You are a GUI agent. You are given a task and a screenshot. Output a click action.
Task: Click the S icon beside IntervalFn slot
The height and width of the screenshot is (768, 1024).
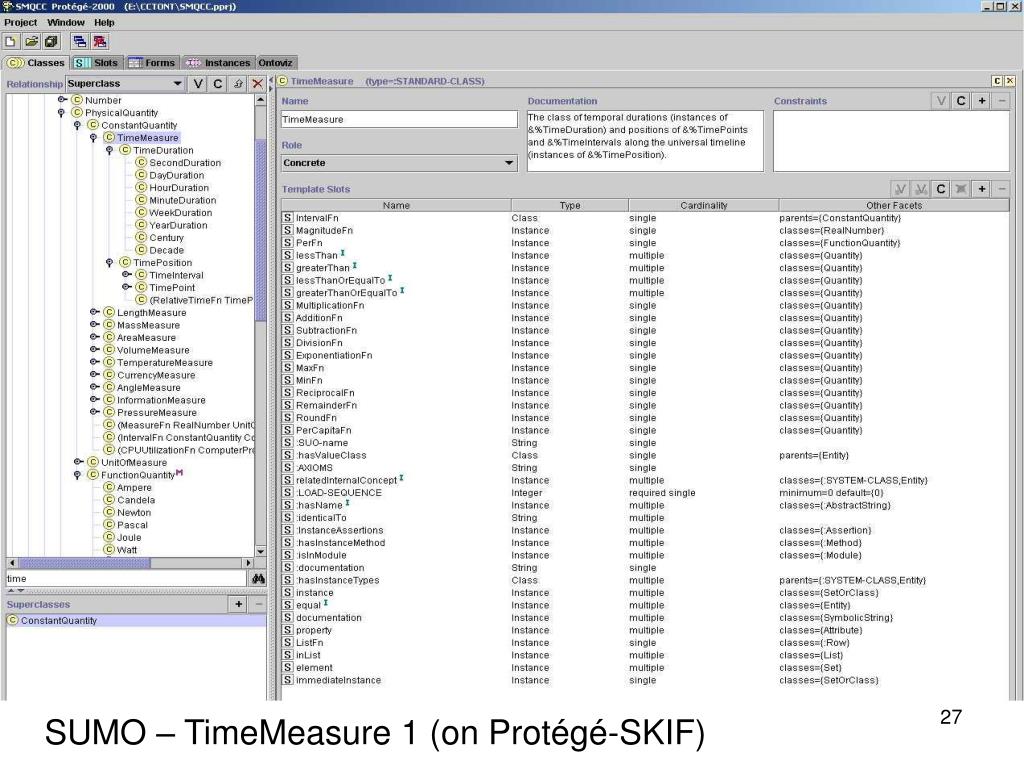point(287,218)
